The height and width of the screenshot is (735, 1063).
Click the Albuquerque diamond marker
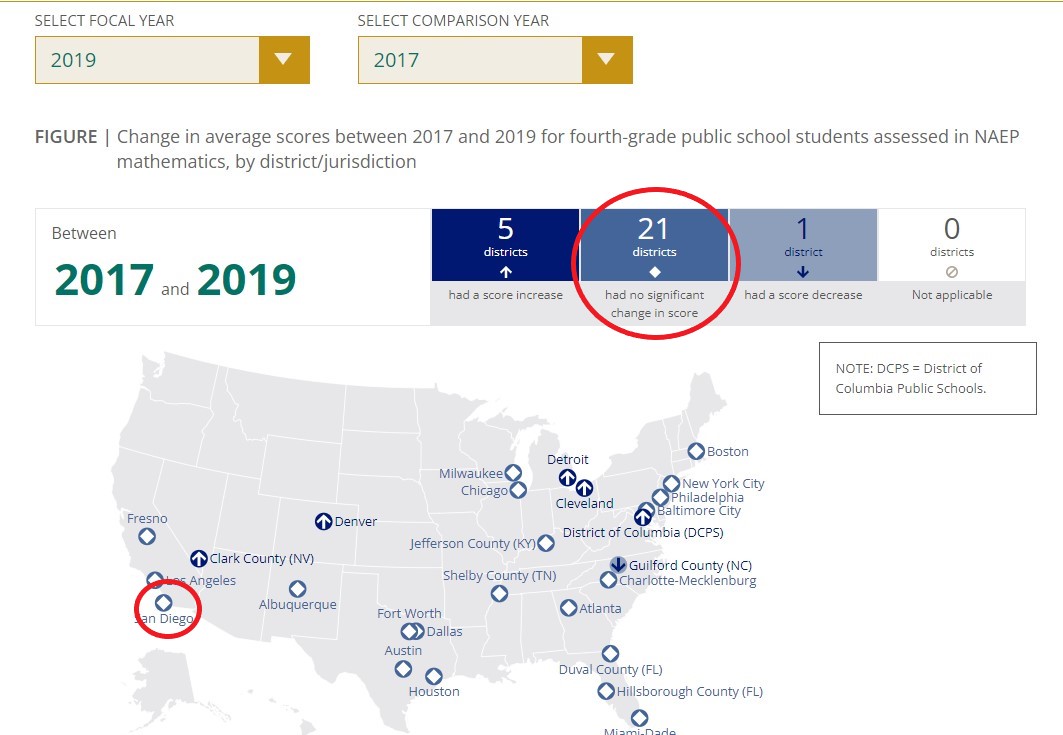point(297,589)
